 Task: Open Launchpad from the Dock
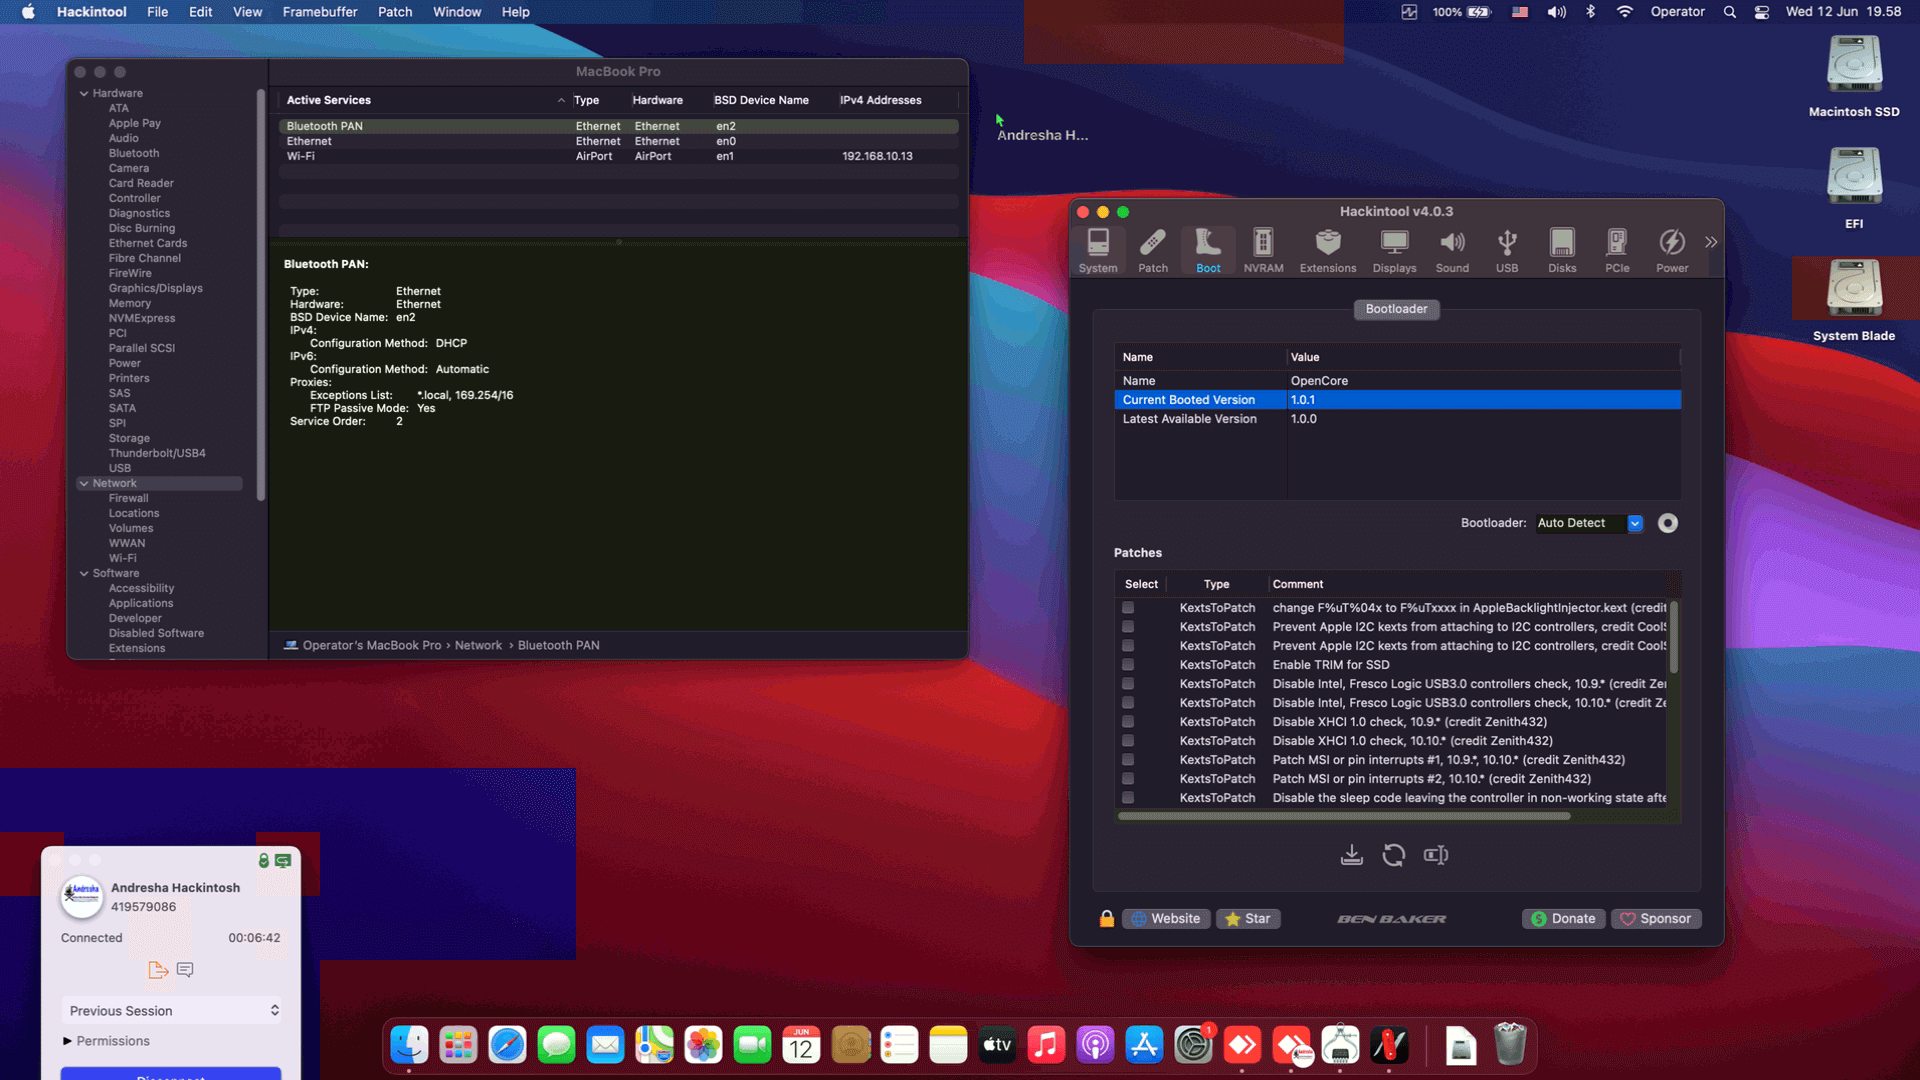458,1045
